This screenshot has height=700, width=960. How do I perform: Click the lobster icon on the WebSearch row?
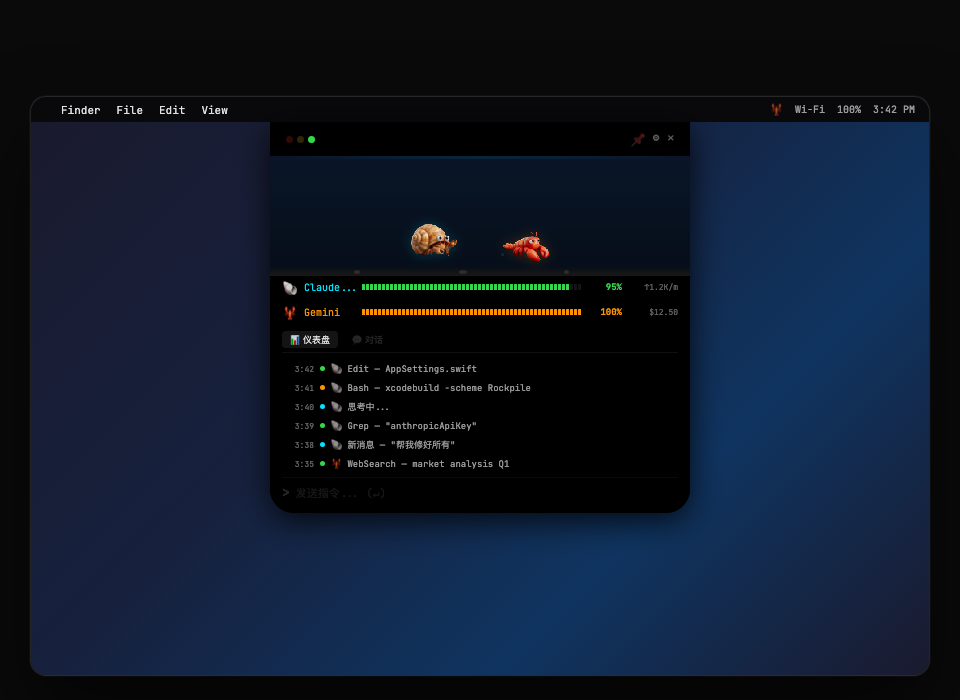pyautogui.click(x=336, y=464)
